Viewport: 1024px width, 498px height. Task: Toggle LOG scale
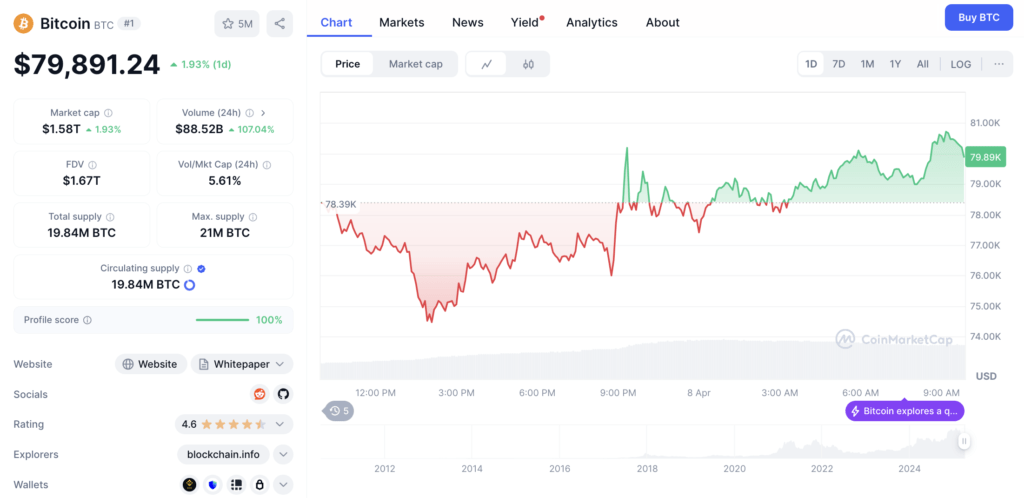(961, 64)
